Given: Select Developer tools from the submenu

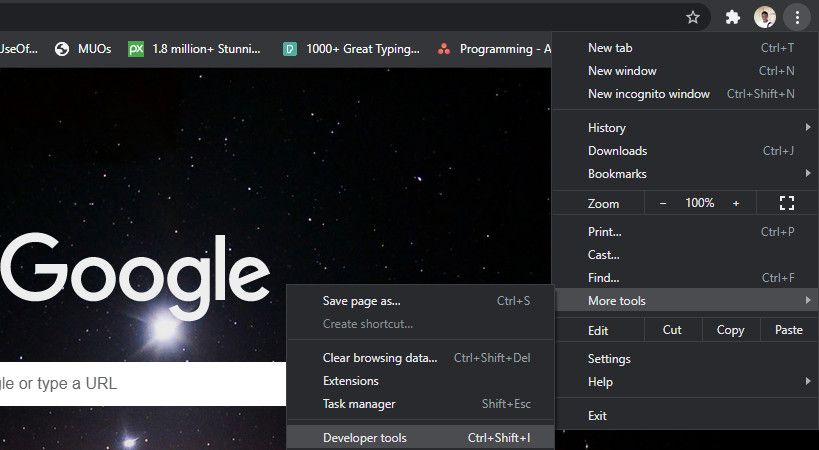Looking at the screenshot, I should [365, 438].
